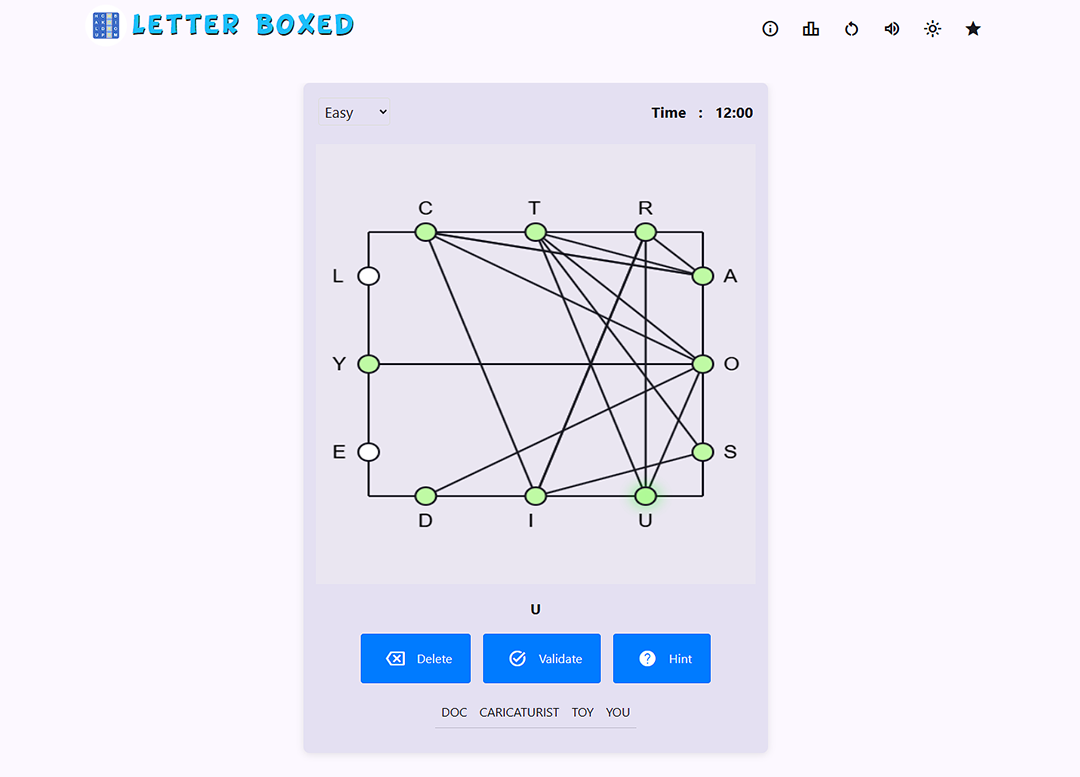The height and width of the screenshot is (777, 1080).
Task: Select the letter Y node
Action: 368,364
